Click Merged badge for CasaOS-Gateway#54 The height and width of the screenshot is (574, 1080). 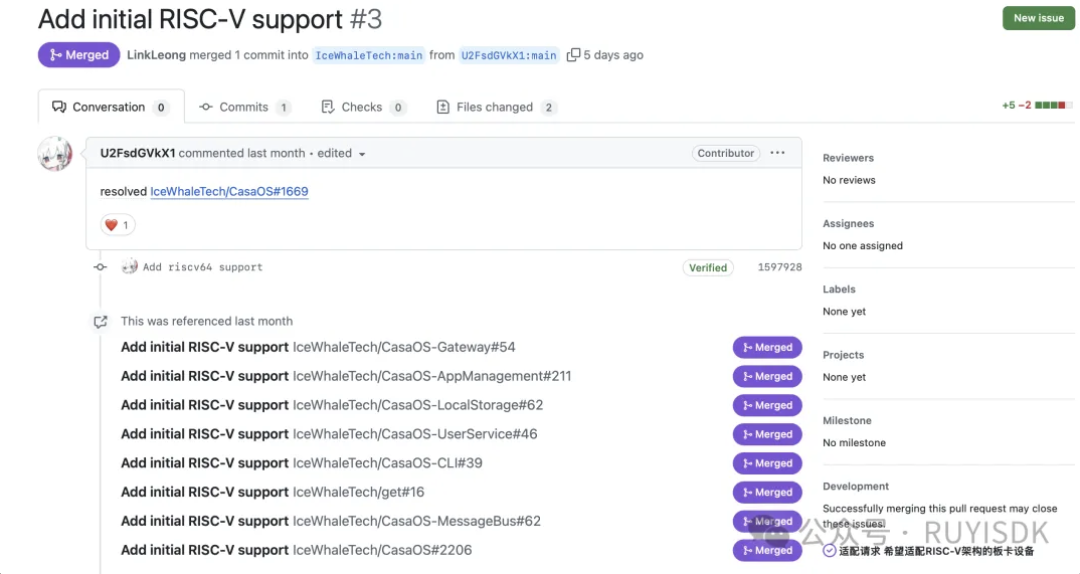click(767, 348)
